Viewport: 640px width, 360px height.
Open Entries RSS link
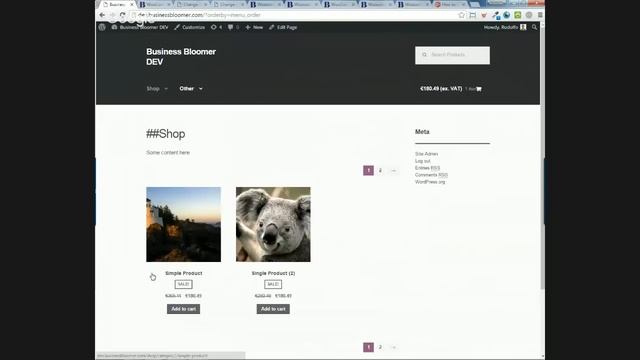427,168
